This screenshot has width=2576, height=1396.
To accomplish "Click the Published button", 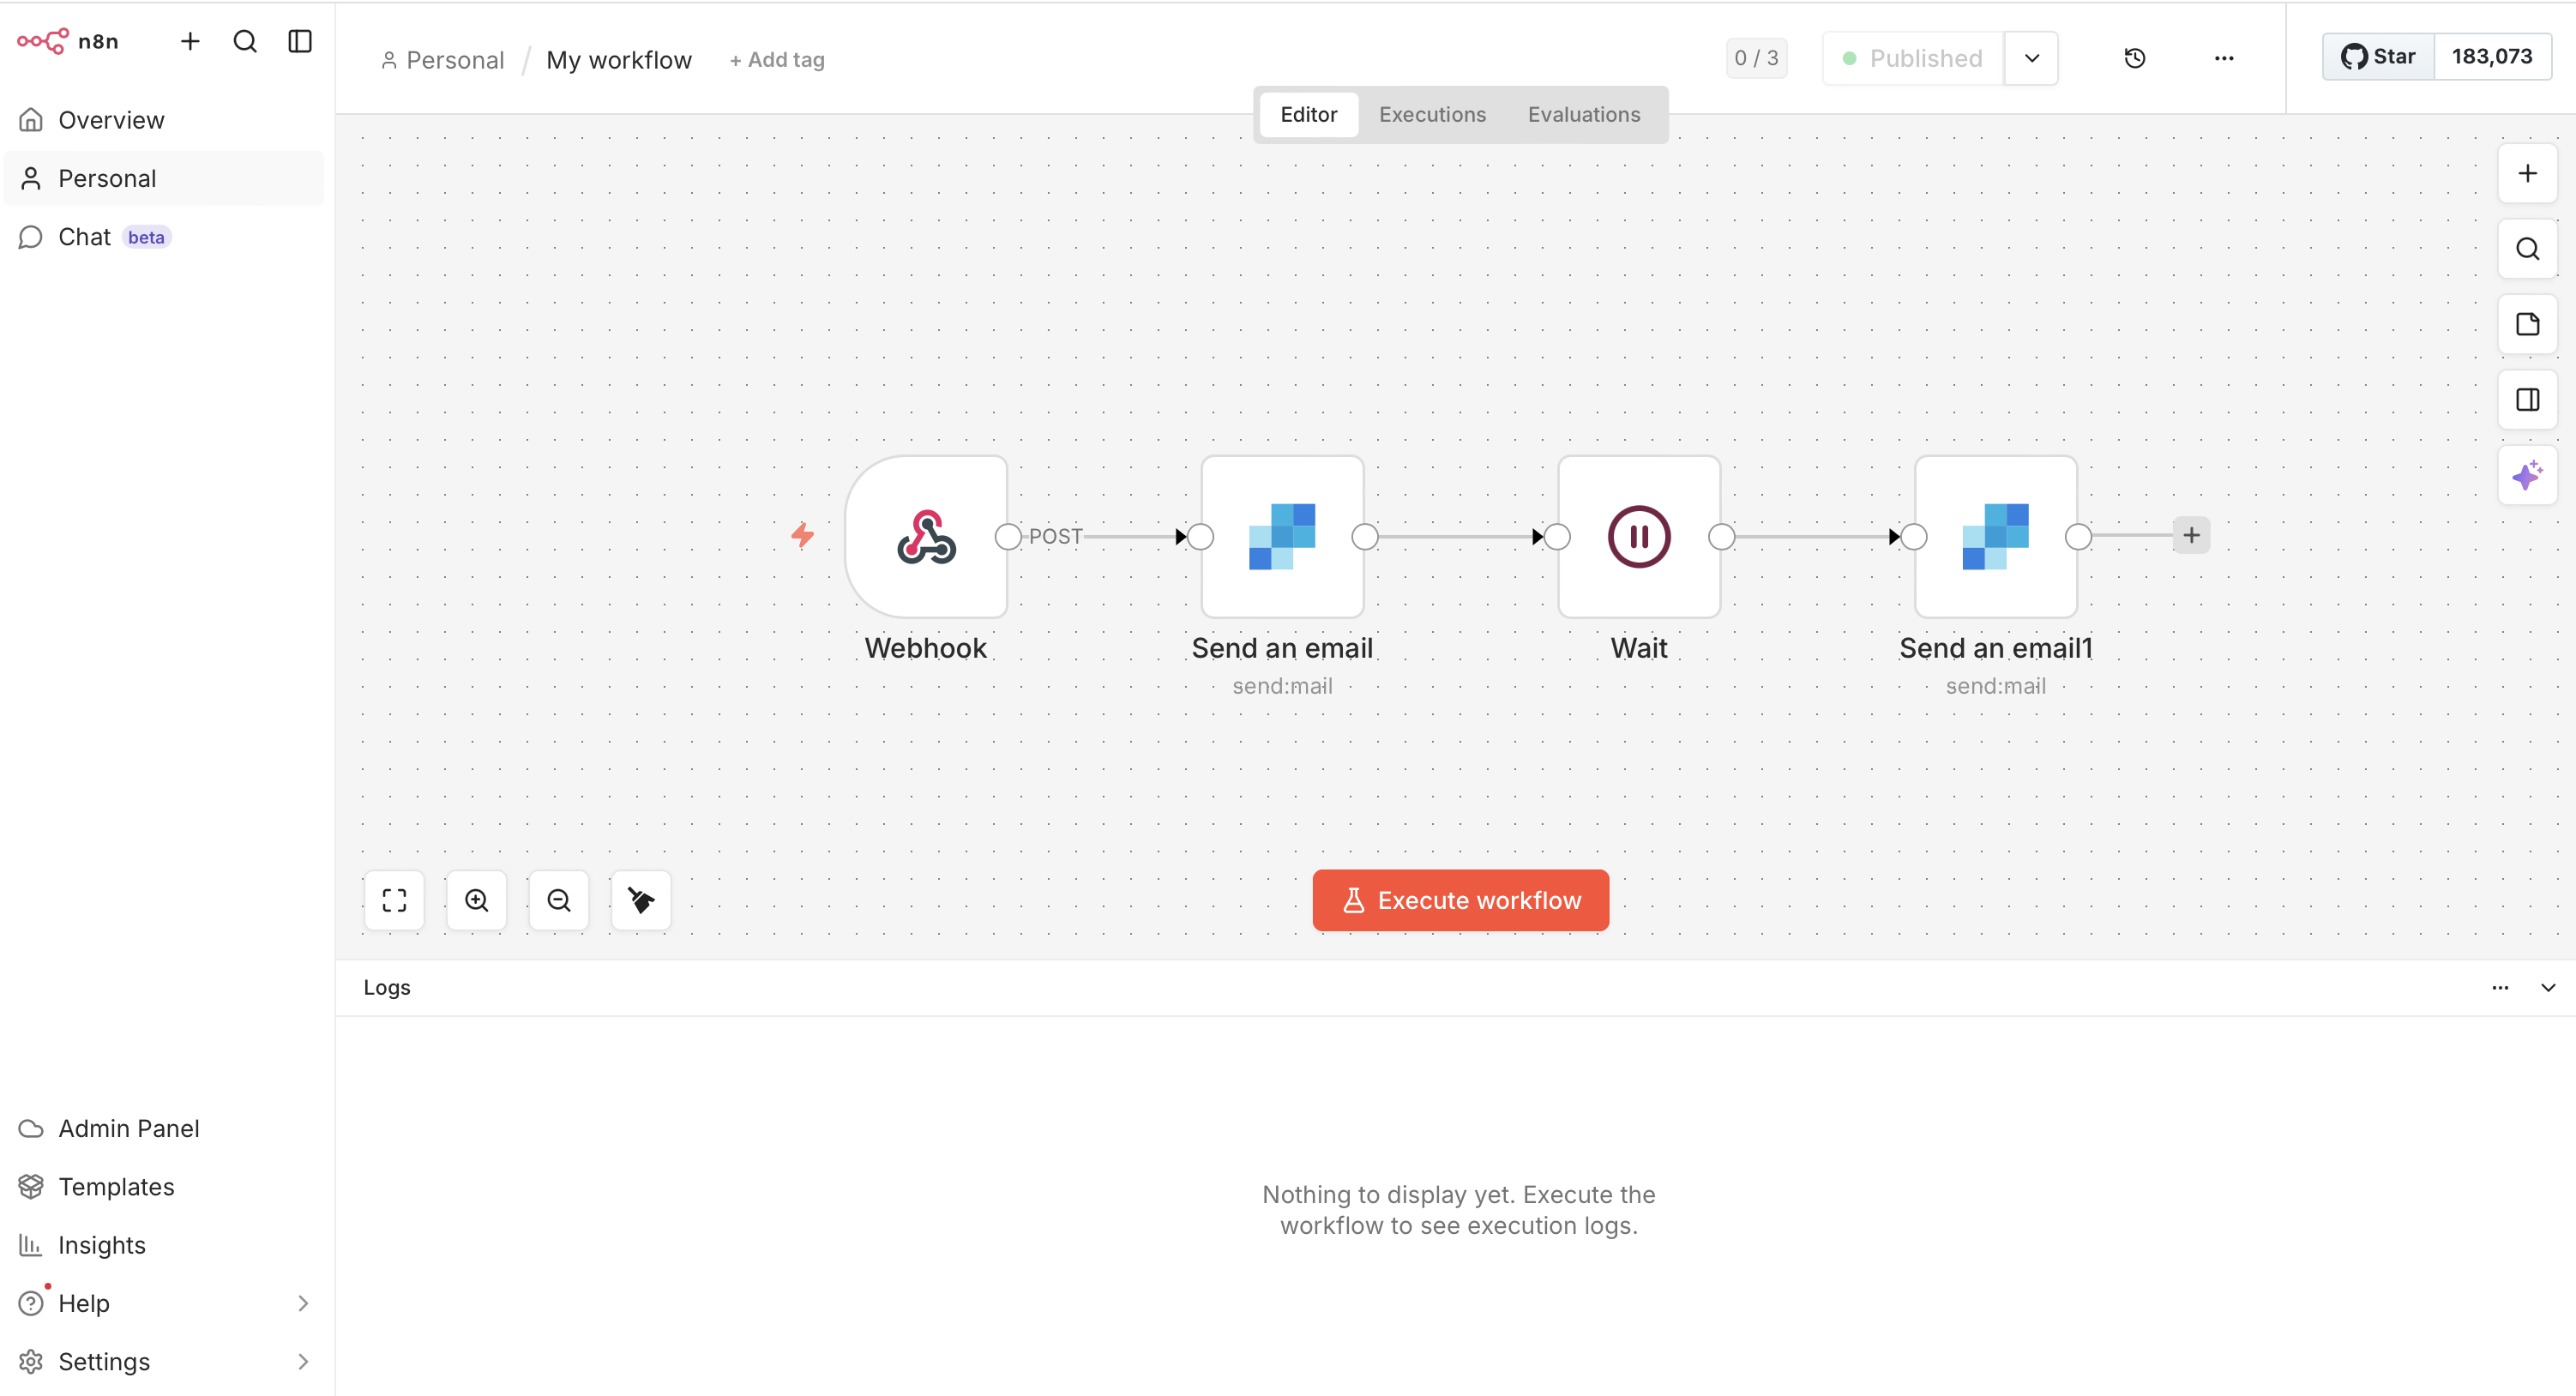I will pyautogui.click(x=1913, y=58).
